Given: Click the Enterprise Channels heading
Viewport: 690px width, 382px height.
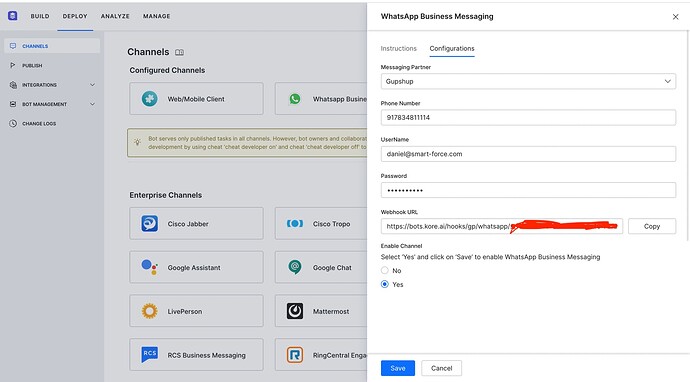Looking at the screenshot, I should click(x=165, y=195).
